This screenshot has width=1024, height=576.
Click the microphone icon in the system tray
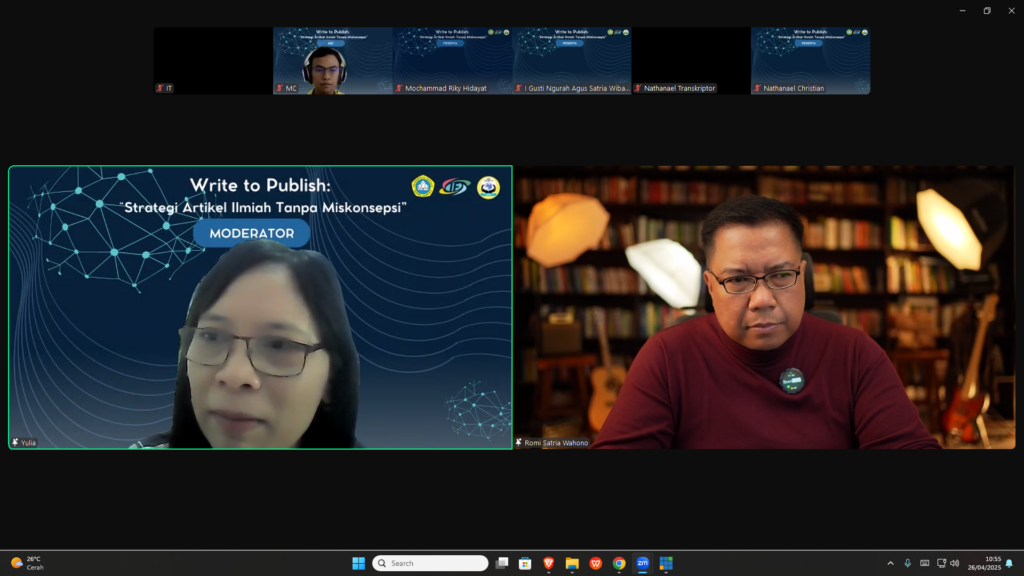pos(908,563)
